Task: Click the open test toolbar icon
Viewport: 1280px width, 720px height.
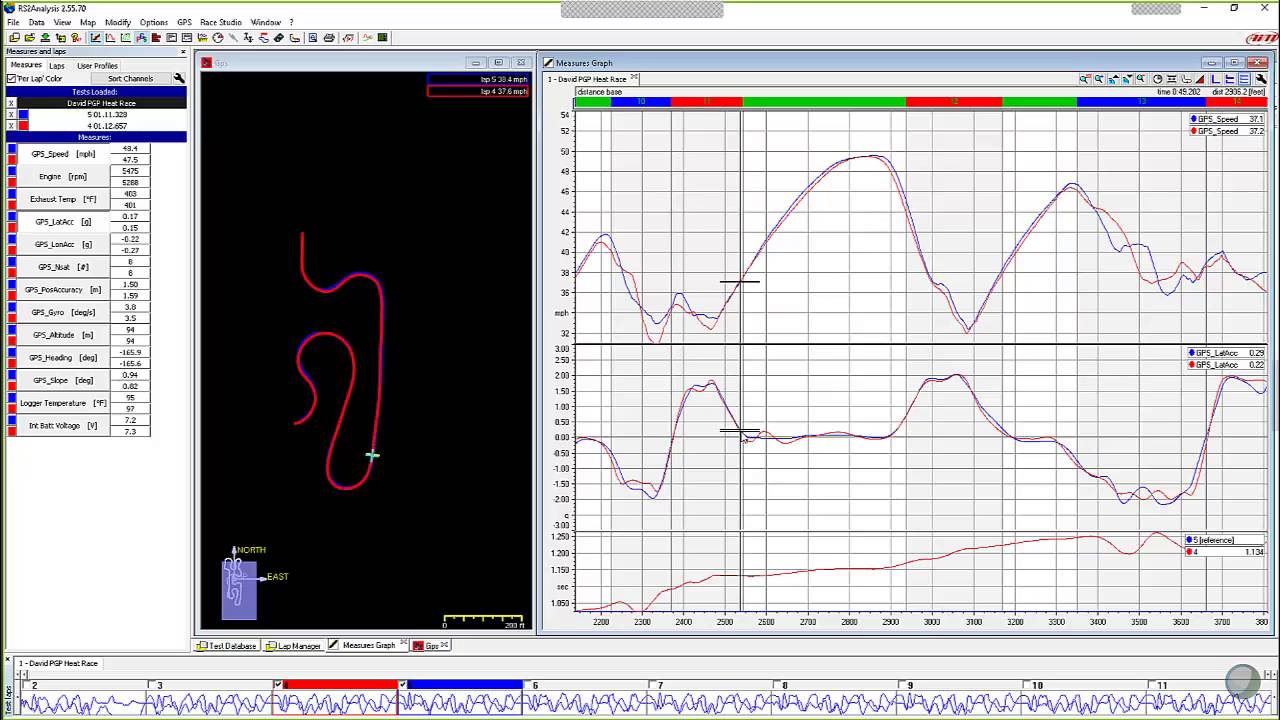Action: click(x=30, y=38)
